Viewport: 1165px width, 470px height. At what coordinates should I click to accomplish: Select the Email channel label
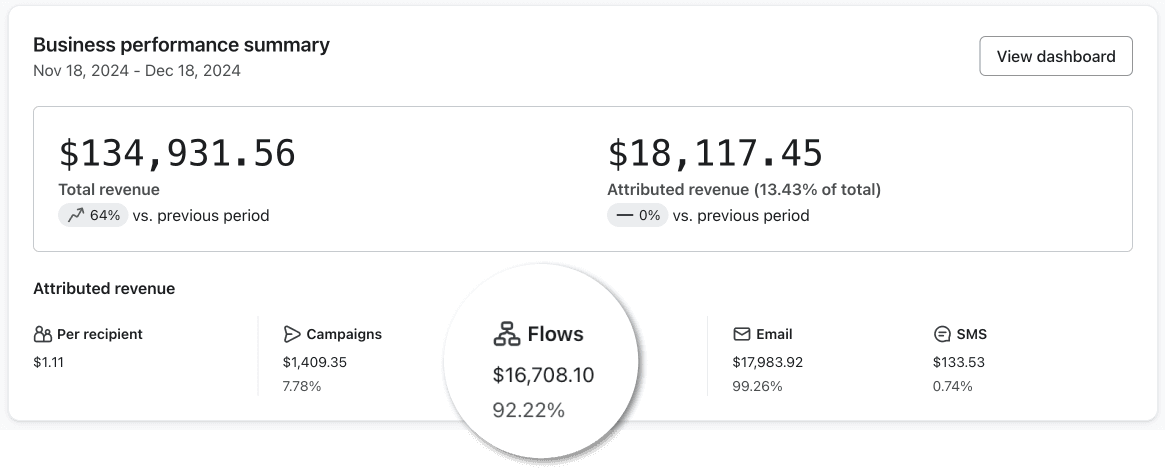[x=774, y=334]
